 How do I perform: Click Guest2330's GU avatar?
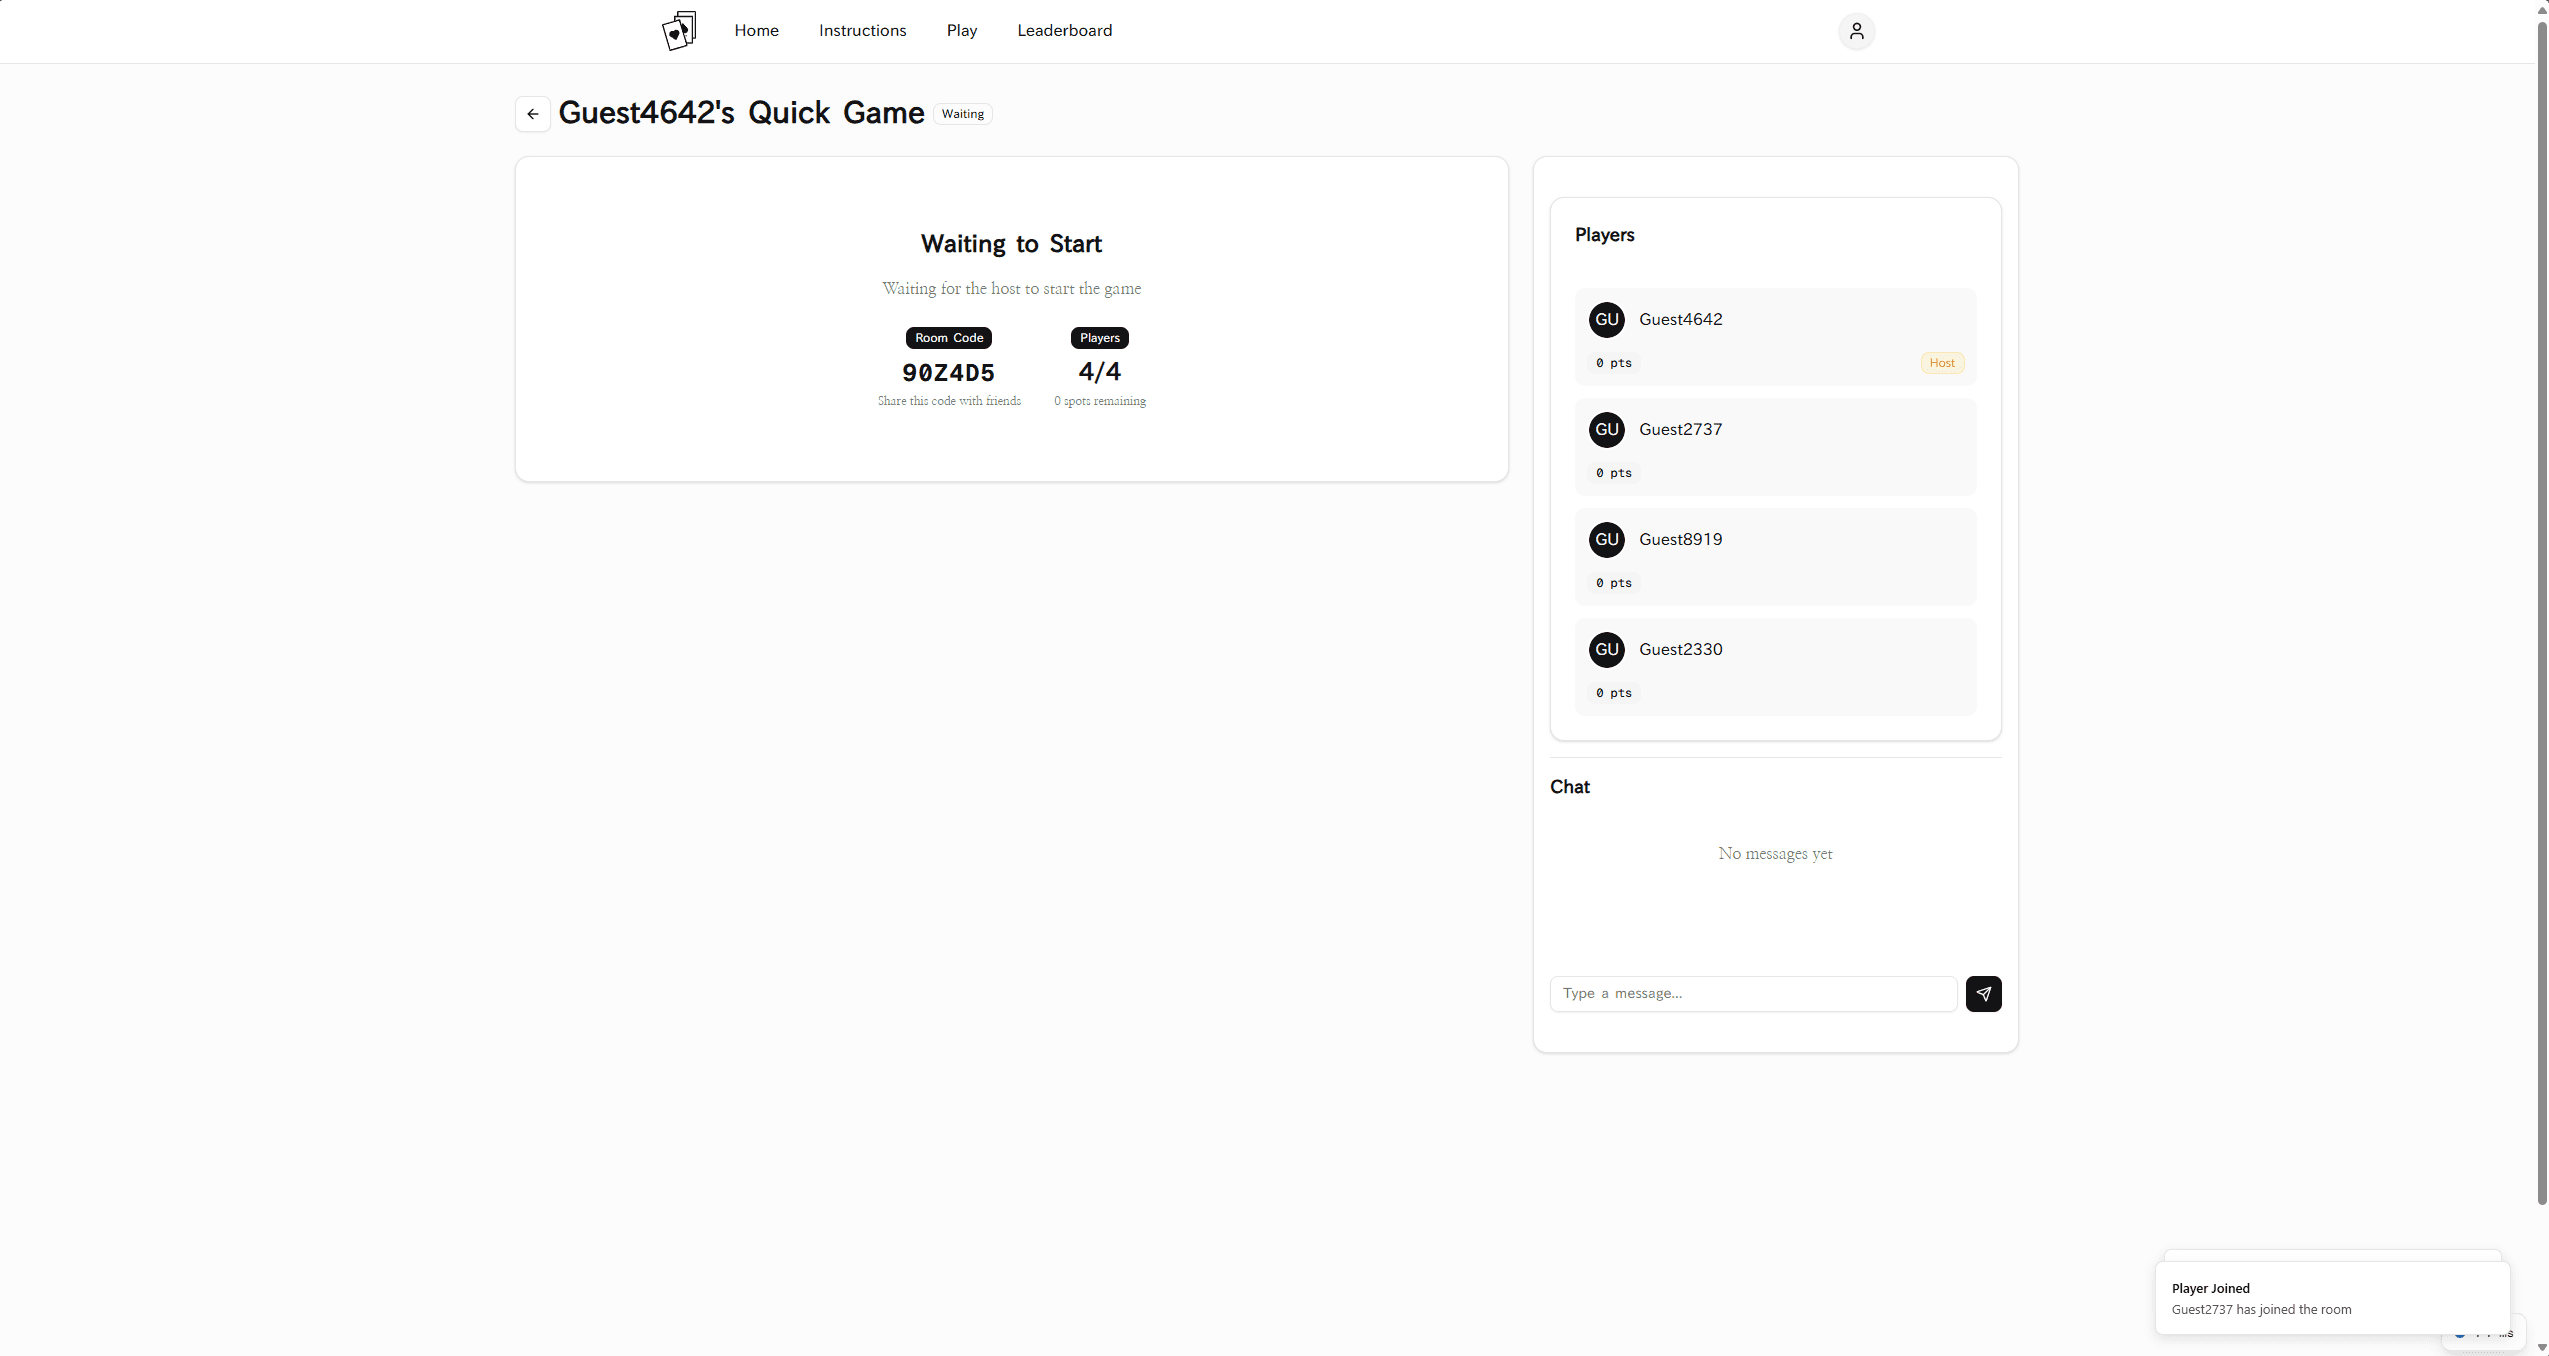[1606, 650]
